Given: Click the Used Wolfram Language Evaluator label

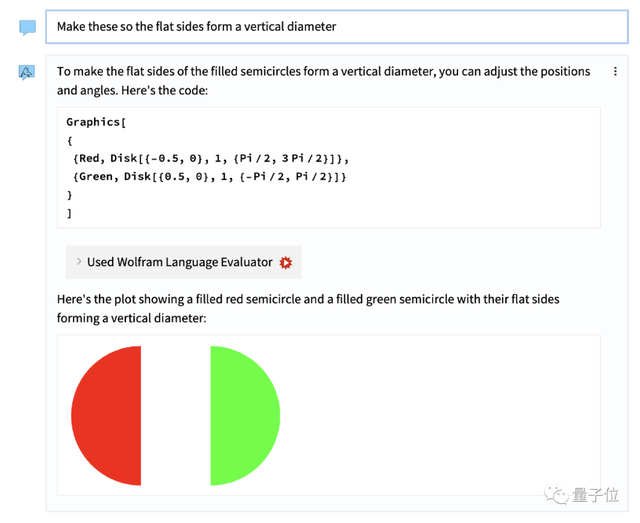Looking at the screenshot, I should point(179,262).
